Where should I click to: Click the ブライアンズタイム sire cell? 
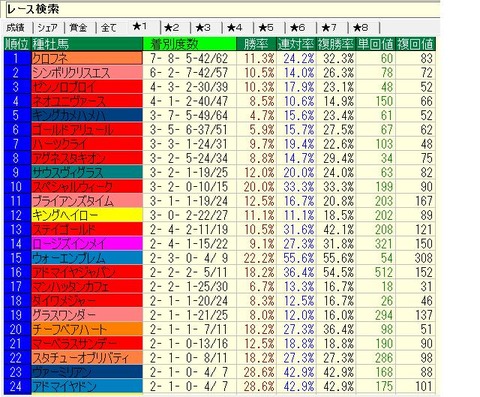[x=87, y=201]
